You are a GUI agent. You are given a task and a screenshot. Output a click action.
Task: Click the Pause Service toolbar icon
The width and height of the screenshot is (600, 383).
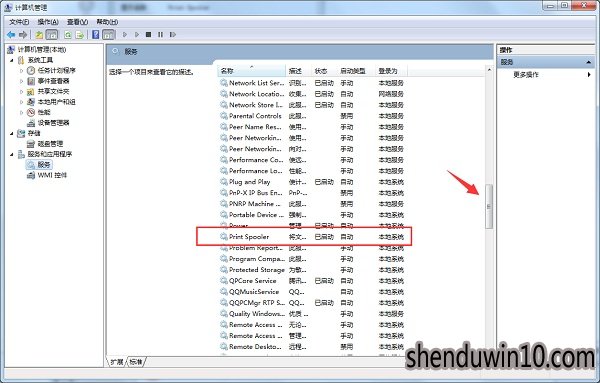[x=160, y=35]
